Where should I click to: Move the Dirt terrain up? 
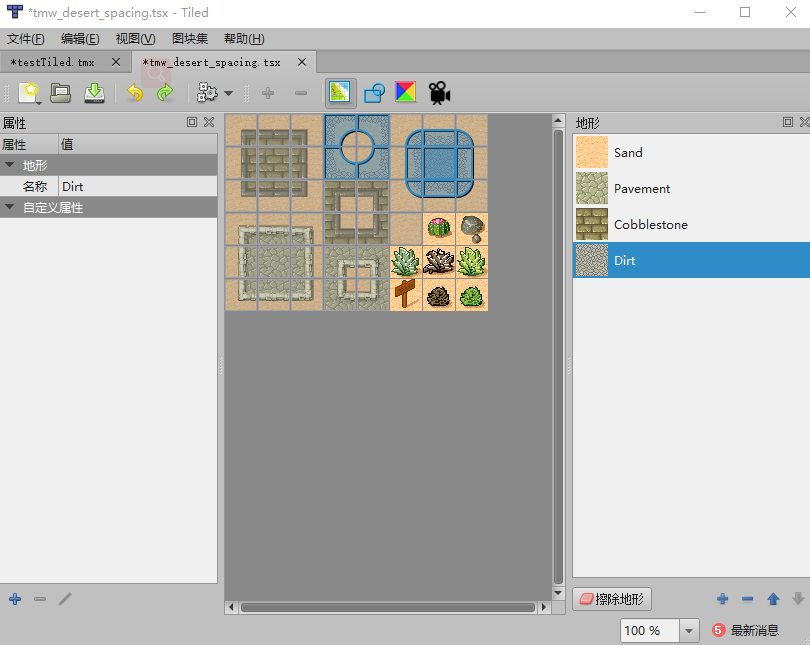coord(772,599)
